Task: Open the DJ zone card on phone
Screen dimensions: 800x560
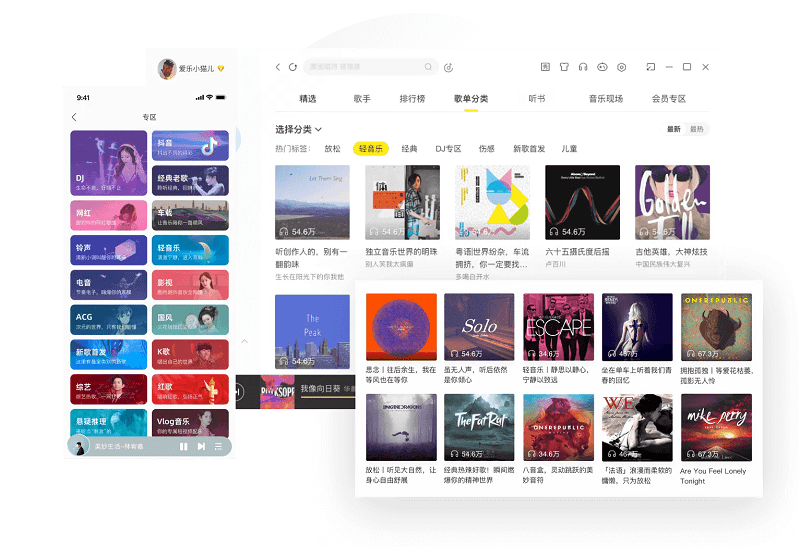Action: click(109, 163)
